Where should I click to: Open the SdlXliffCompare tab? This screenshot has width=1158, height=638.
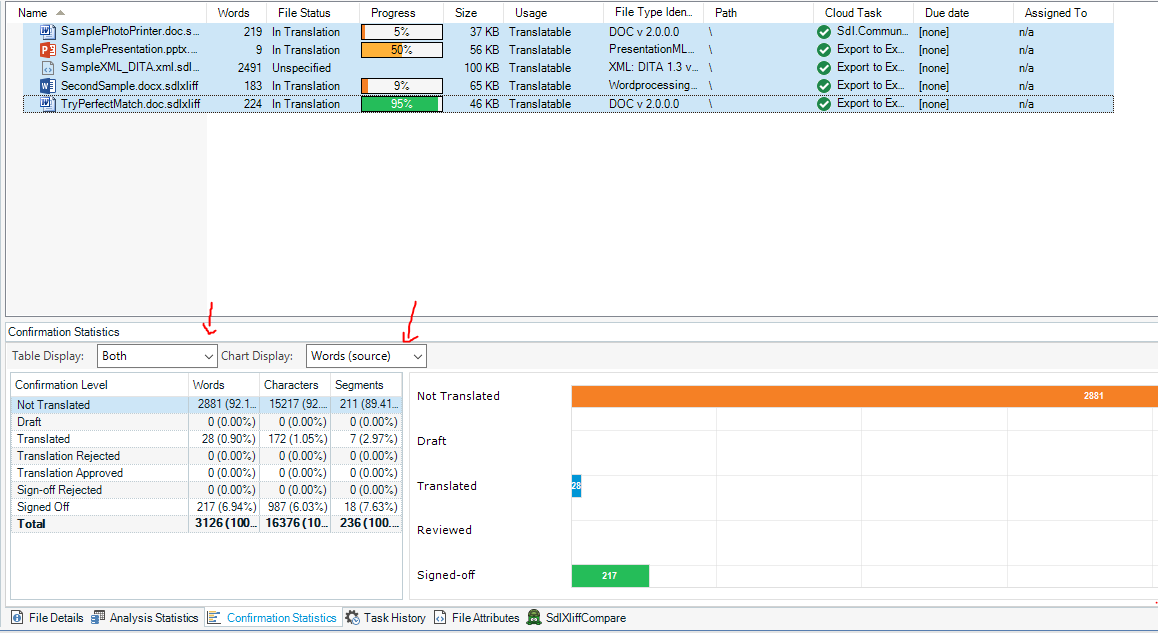(577, 618)
